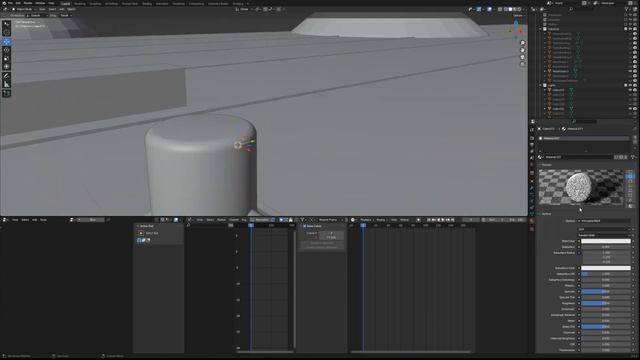Click the viewport pan hand gizmo
This screenshot has width=640, height=360.
tap(522, 50)
